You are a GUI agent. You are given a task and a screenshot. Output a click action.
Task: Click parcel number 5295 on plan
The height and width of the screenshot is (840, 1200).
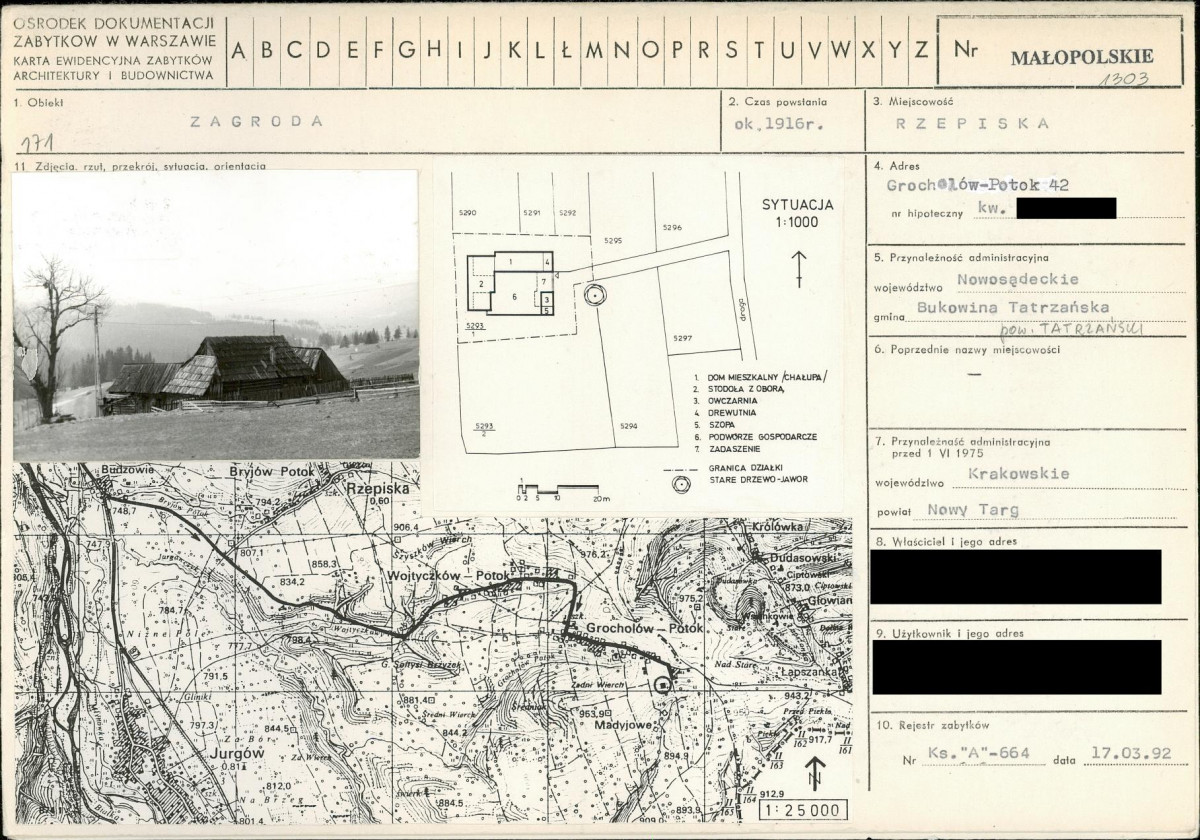tap(613, 241)
